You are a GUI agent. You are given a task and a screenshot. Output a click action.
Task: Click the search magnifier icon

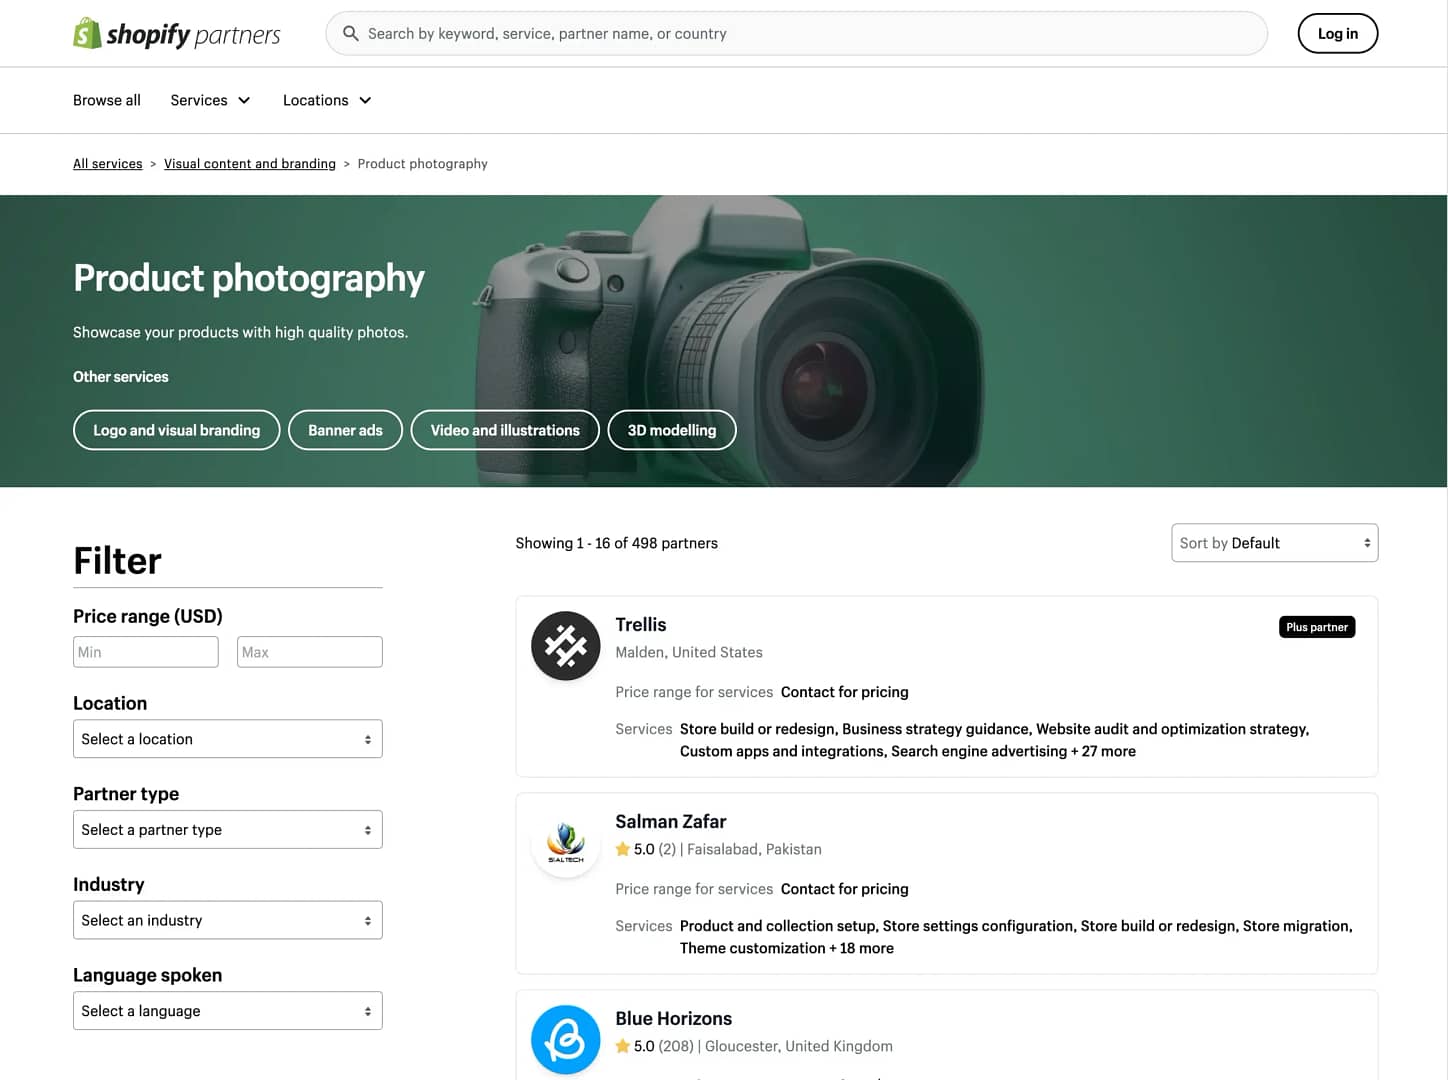351,33
